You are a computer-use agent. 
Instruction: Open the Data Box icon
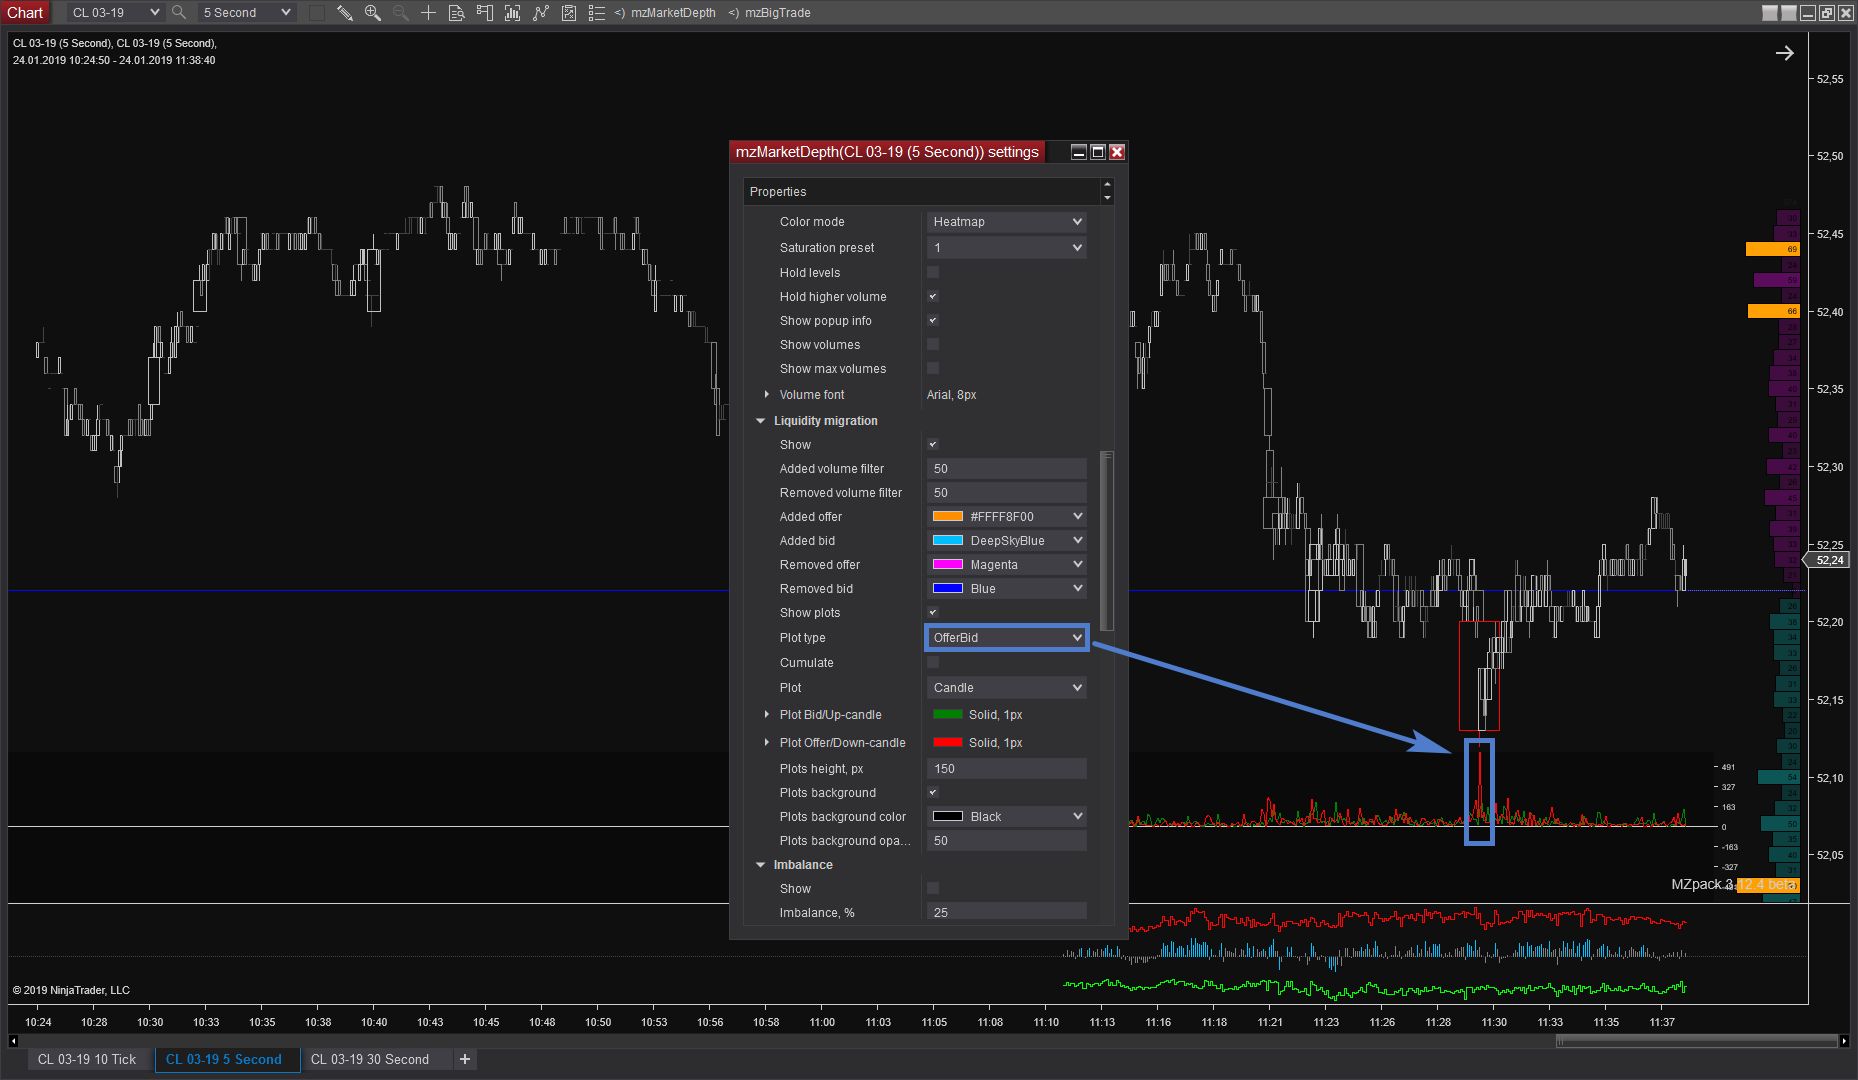pyautogui.click(x=456, y=12)
